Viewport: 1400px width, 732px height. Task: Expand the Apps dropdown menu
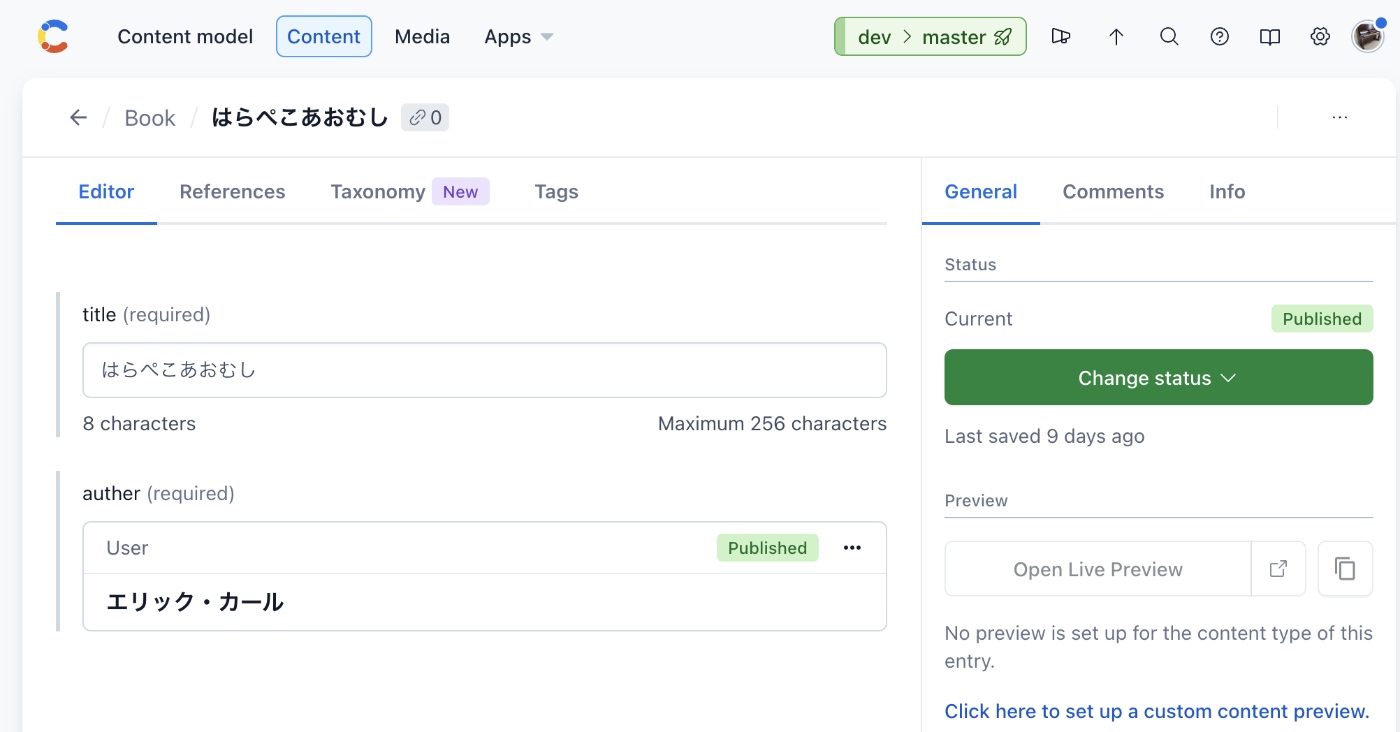(518, 37)
